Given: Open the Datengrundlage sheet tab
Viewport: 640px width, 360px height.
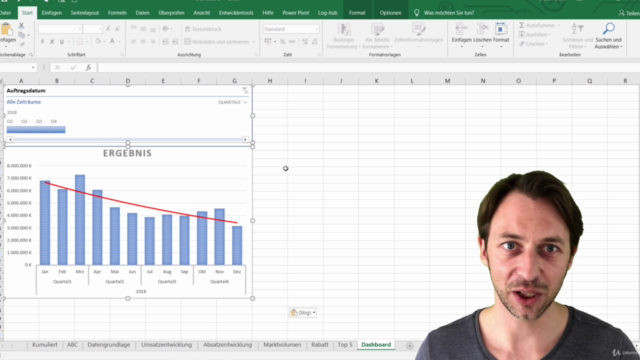Looking at the screenshot, I should coord(109,345).
